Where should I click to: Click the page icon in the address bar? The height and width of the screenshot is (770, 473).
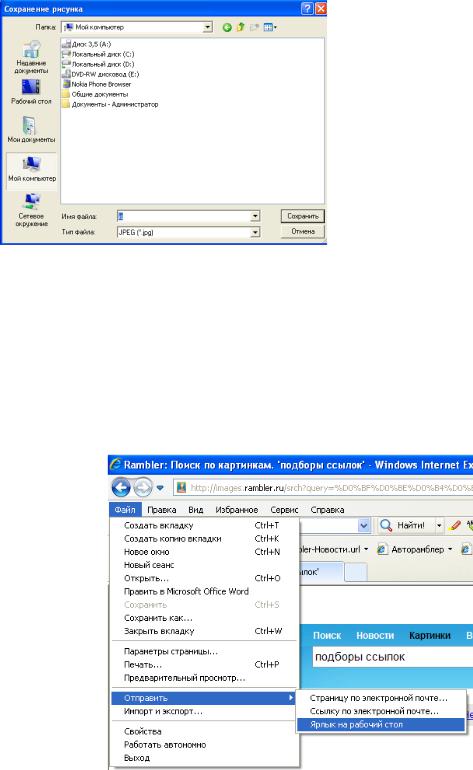tap(181, 488)
